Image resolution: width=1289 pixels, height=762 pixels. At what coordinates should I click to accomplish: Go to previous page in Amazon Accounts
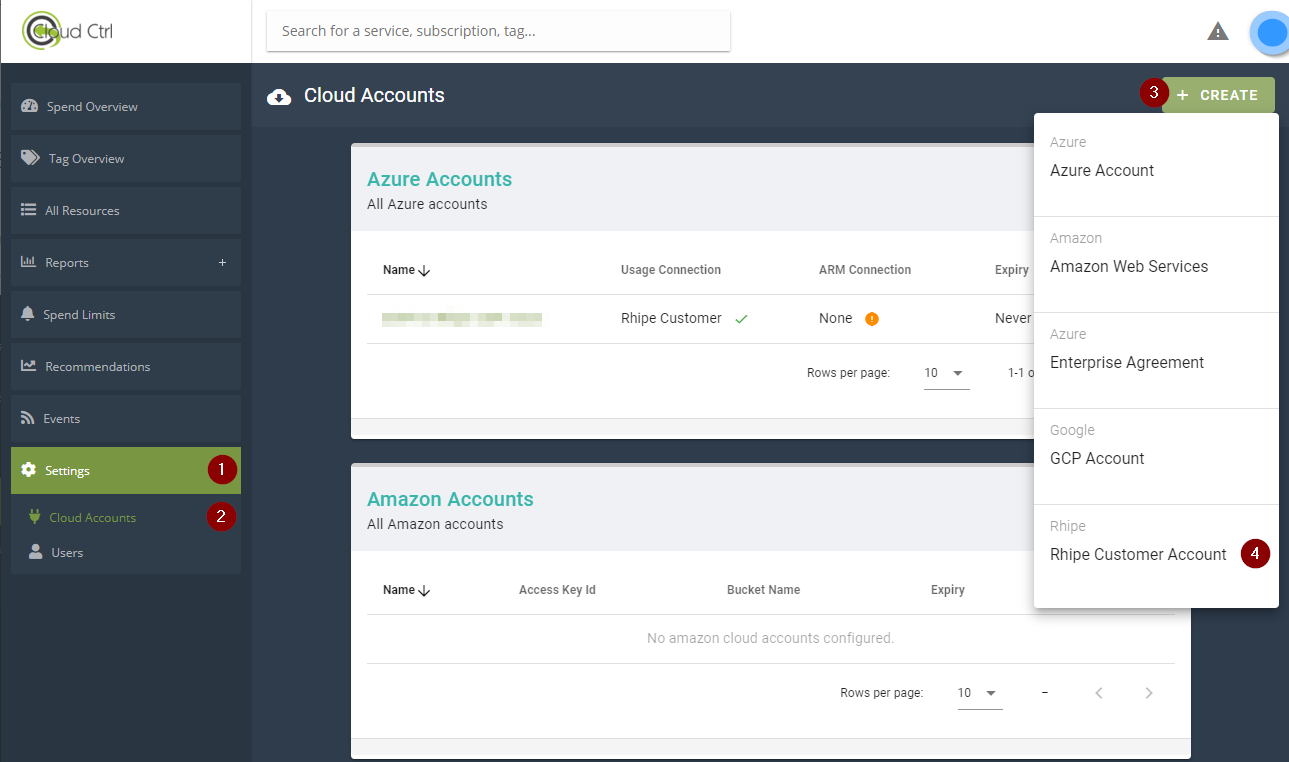click(x=1099, y=693)
